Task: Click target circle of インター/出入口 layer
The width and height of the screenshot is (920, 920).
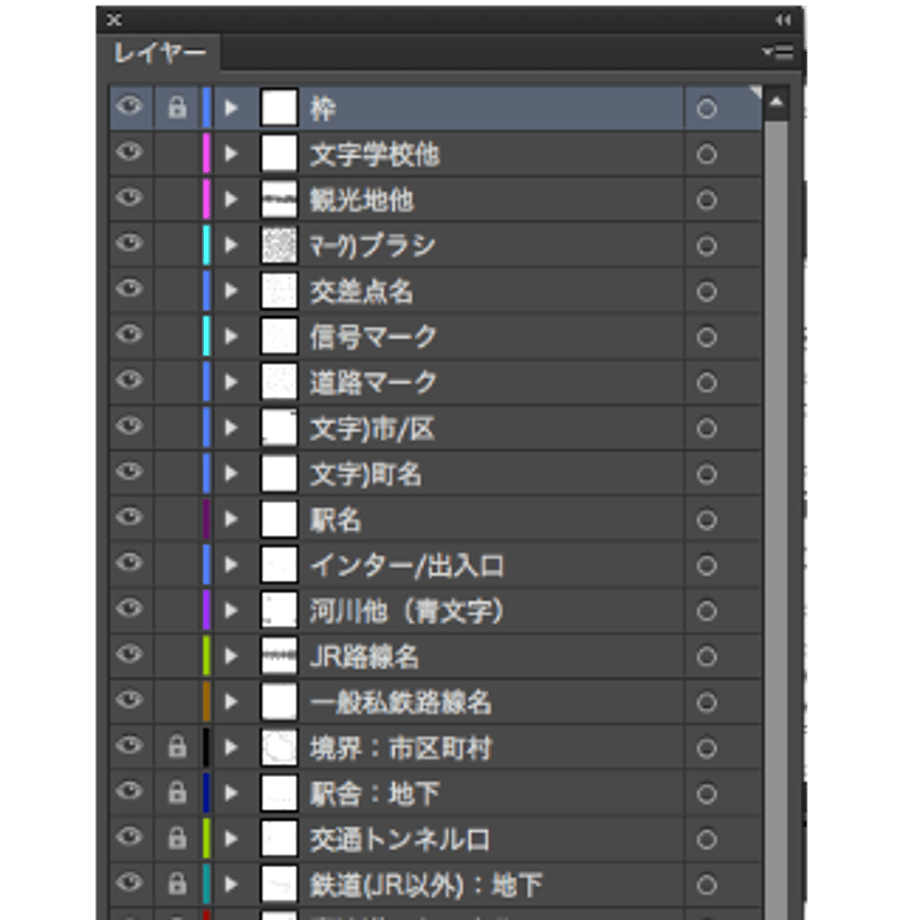Action: (706, 566)
